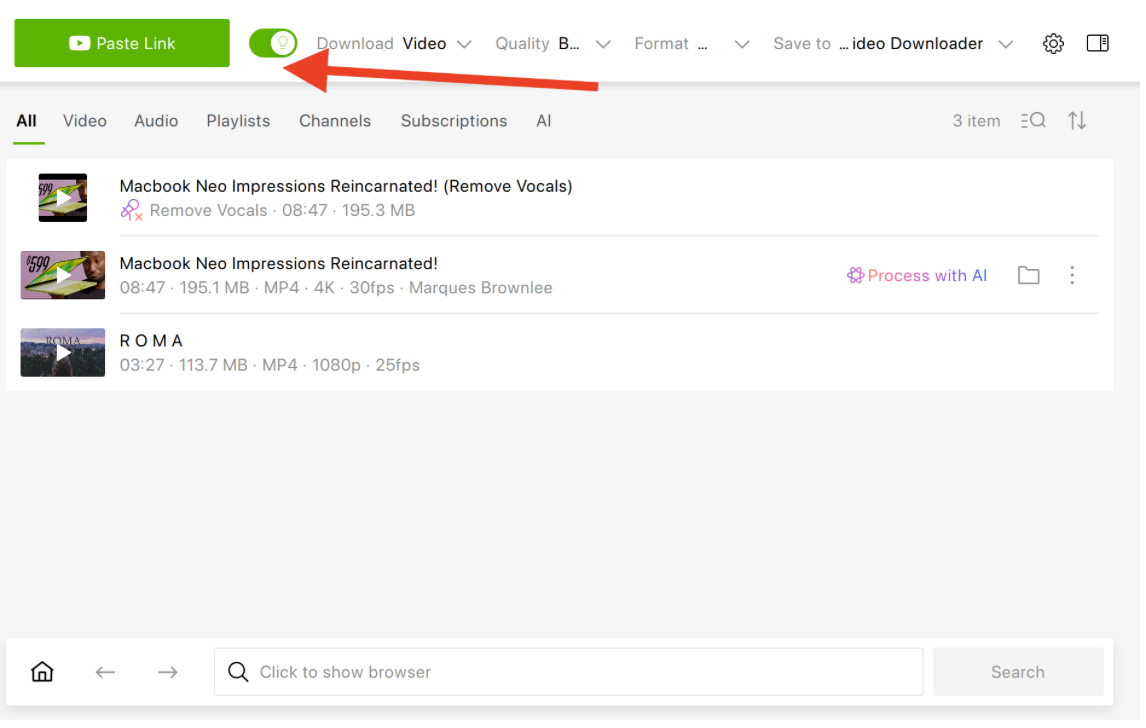Screen dimensions: 1146x728
Task: Click '03:27 · 113.7 MB · MP4 · 1080p' details
Action: click(x=240, y=365)
